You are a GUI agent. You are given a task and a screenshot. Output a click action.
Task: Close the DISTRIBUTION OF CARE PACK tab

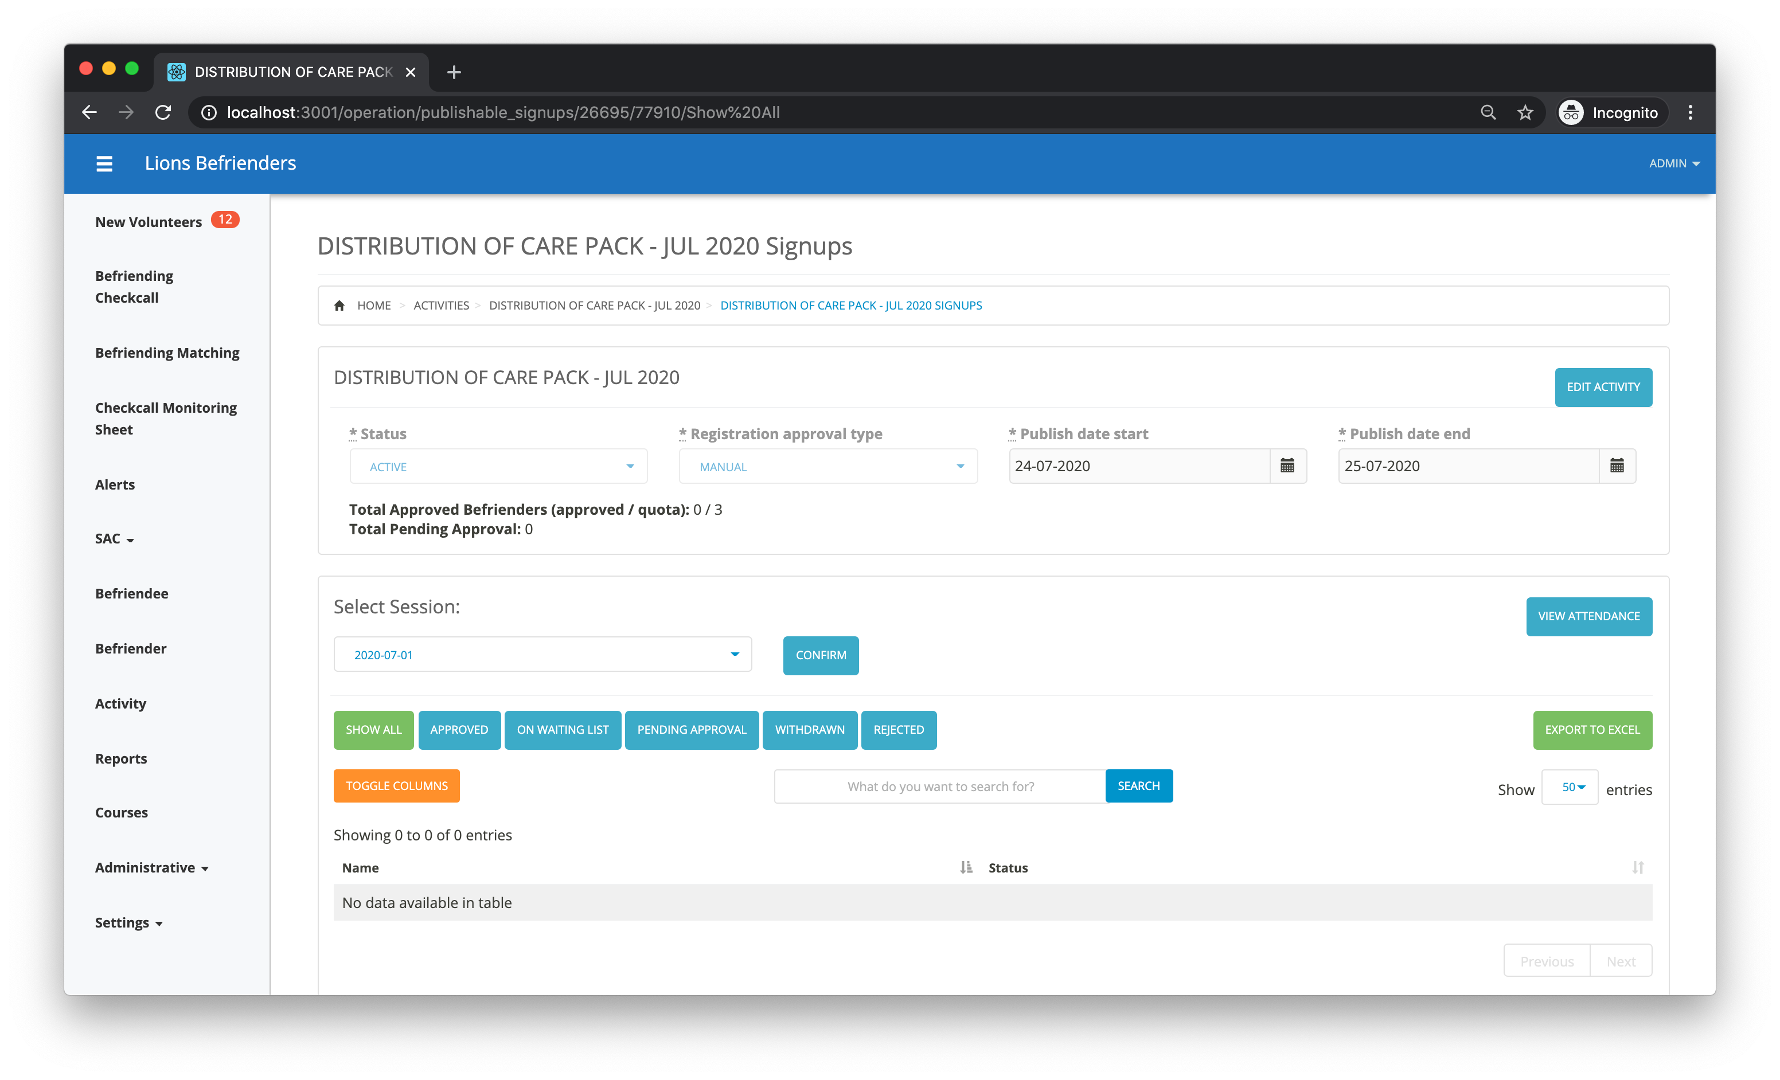tap(410, 72)
